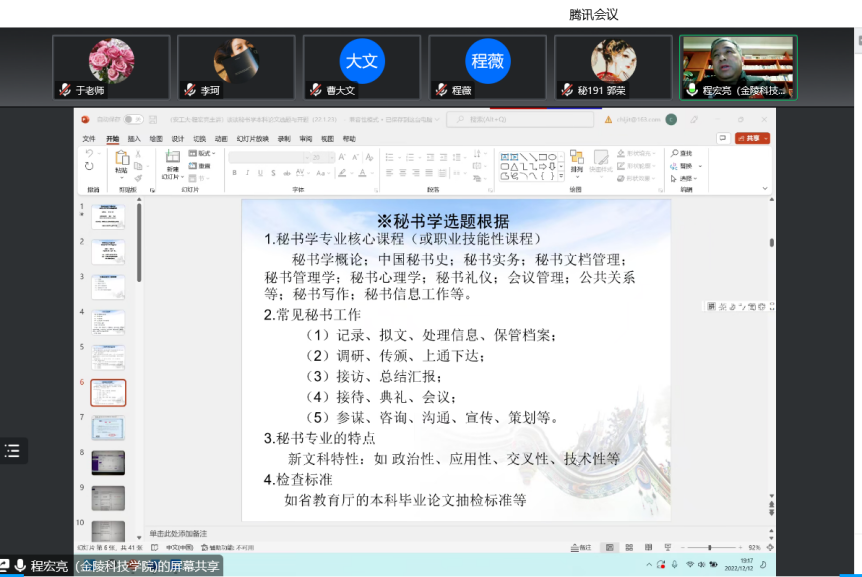Open the 插入 (Insert) ribbon tab

[x=134, y=139]
